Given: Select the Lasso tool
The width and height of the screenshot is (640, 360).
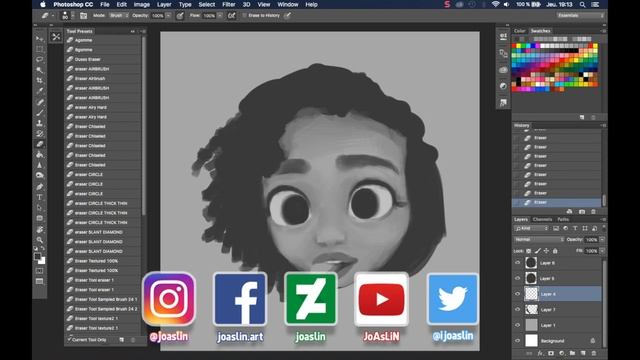Looking at the screenshot, I should (40, 60).
